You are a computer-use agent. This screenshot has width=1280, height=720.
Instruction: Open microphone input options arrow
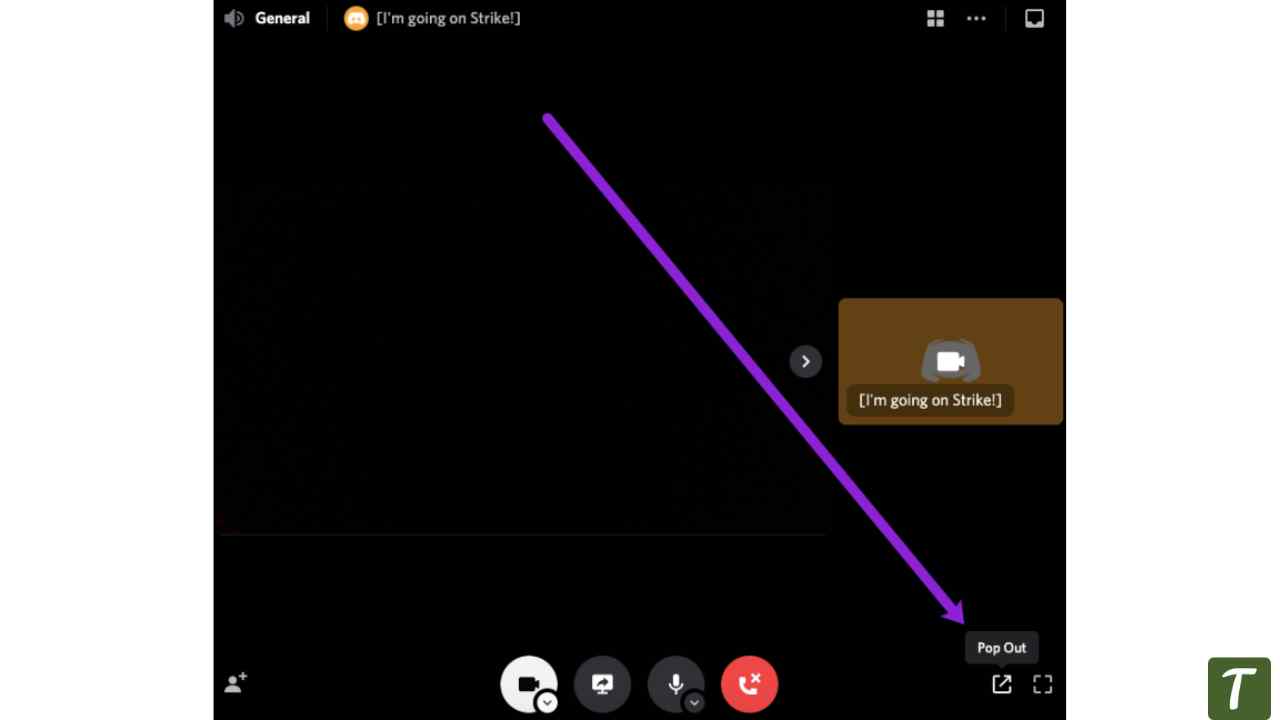coord(694,703)
